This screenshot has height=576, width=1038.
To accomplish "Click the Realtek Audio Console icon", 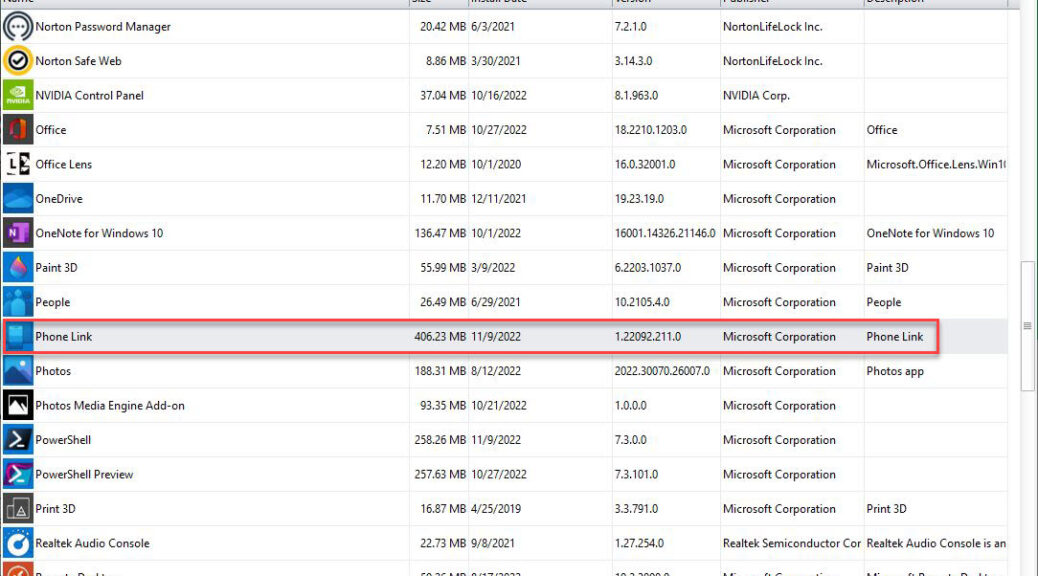I will pos(18,543).
